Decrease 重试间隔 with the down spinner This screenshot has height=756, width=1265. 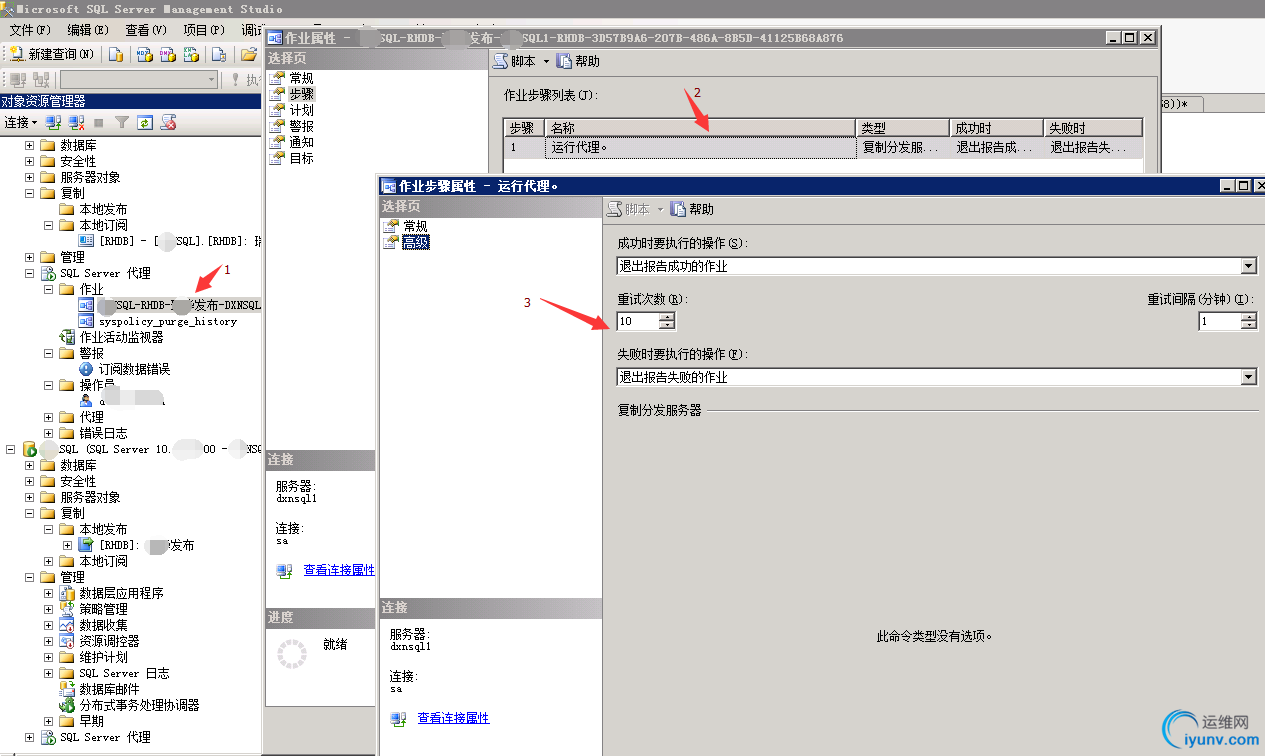[x=1248, y=325]
